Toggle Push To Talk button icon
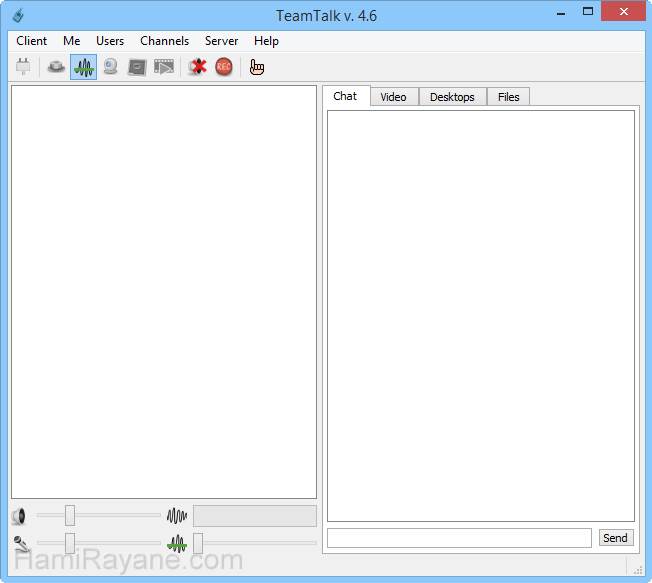The height and width of the screenshot is (583, 652). click(x=56, y=67)
